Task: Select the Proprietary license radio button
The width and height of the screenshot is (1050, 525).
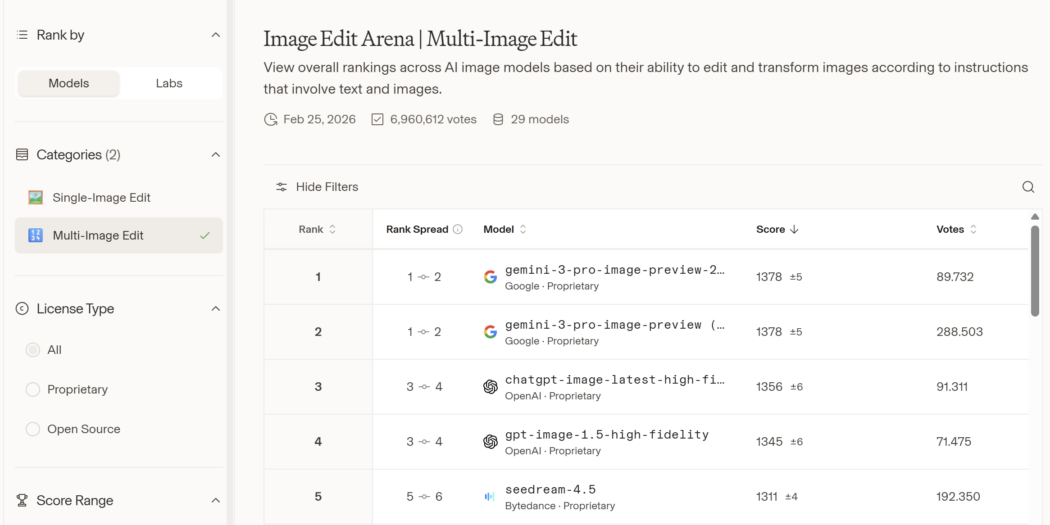Action: [33, 389]
